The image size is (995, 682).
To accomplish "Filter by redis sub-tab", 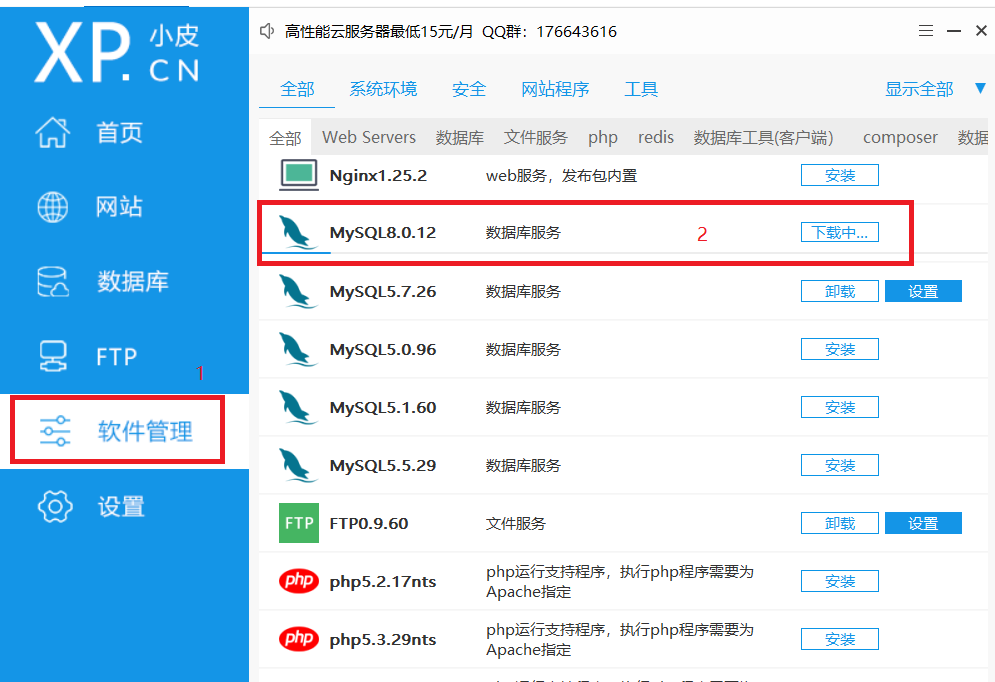I will (x=656, y=138).
